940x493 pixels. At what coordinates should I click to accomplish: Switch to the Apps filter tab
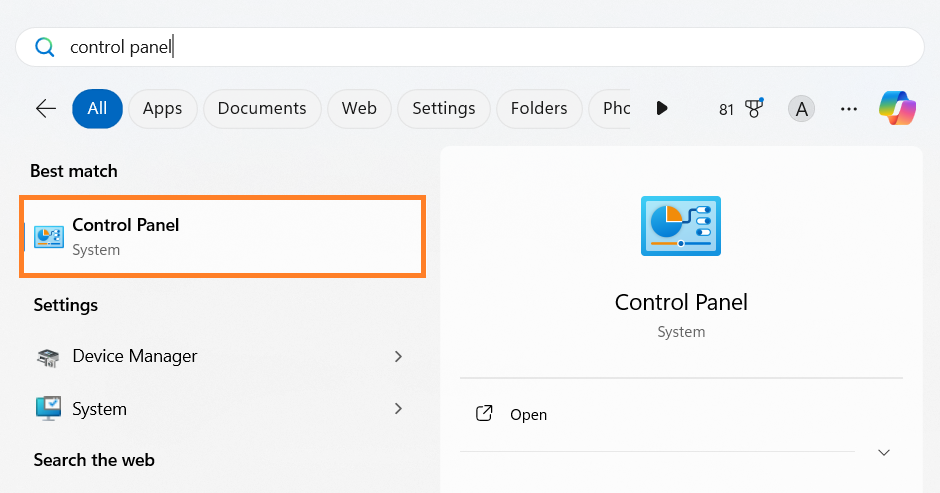pyautogui.click(x=162, y=108)
